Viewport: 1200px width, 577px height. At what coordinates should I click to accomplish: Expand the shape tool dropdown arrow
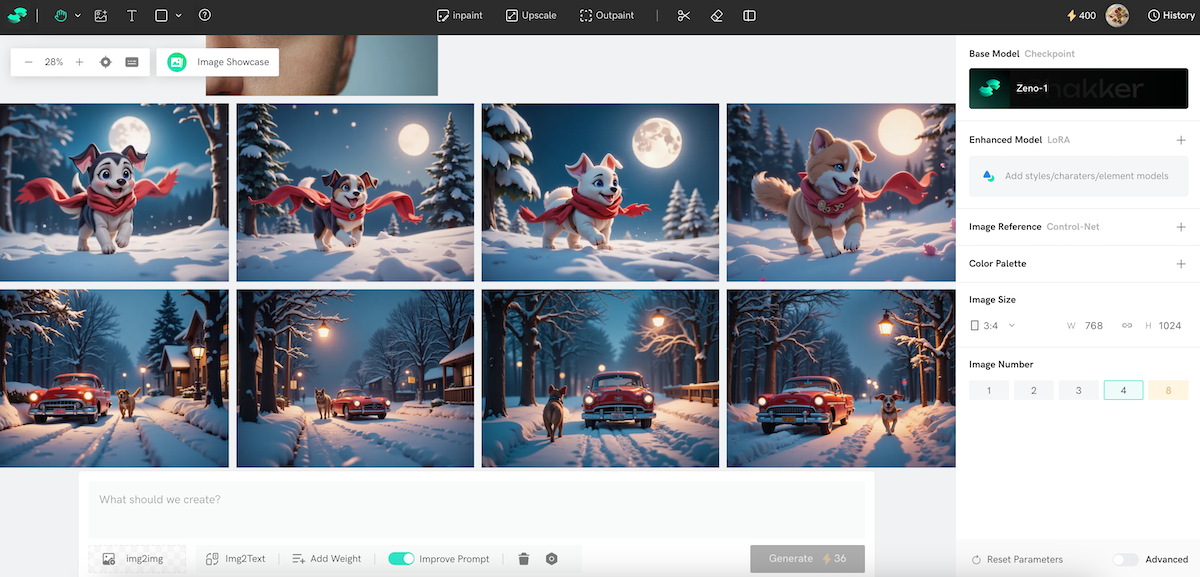(x=179, y=16)
